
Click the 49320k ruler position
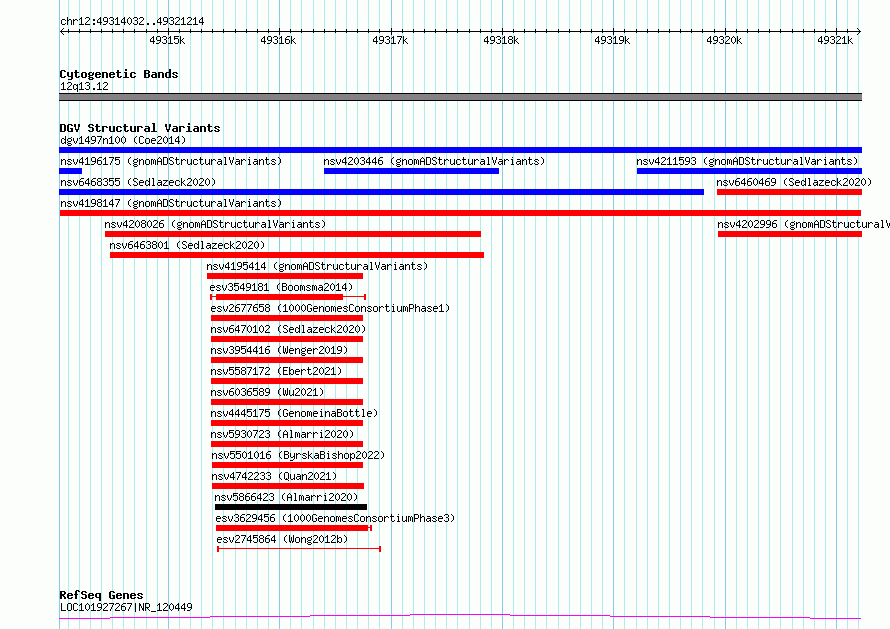click(x=724, y=40)
